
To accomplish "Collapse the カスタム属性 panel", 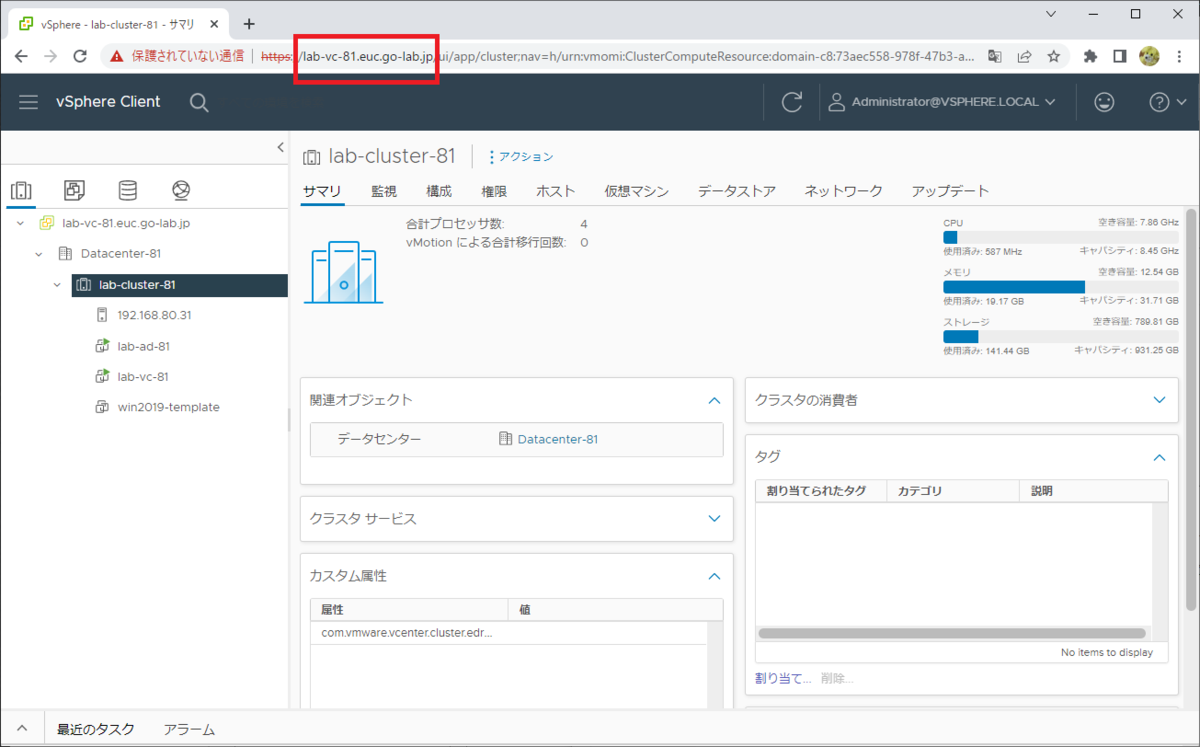I will pos(714,576).
